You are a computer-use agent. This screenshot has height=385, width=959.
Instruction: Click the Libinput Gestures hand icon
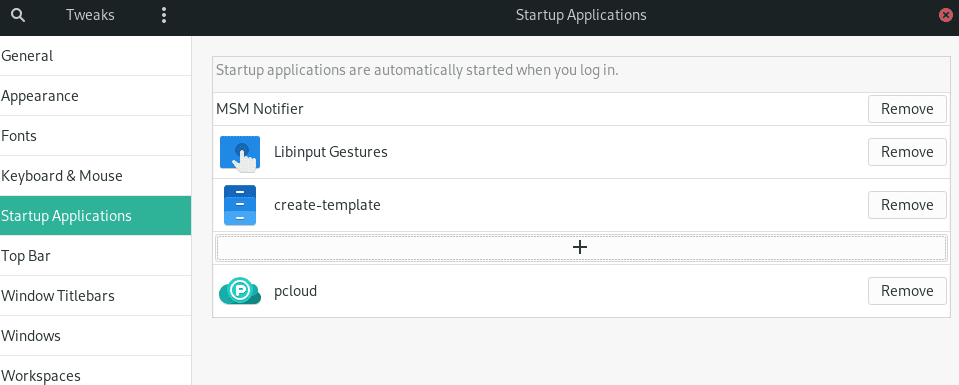(240, 153)
